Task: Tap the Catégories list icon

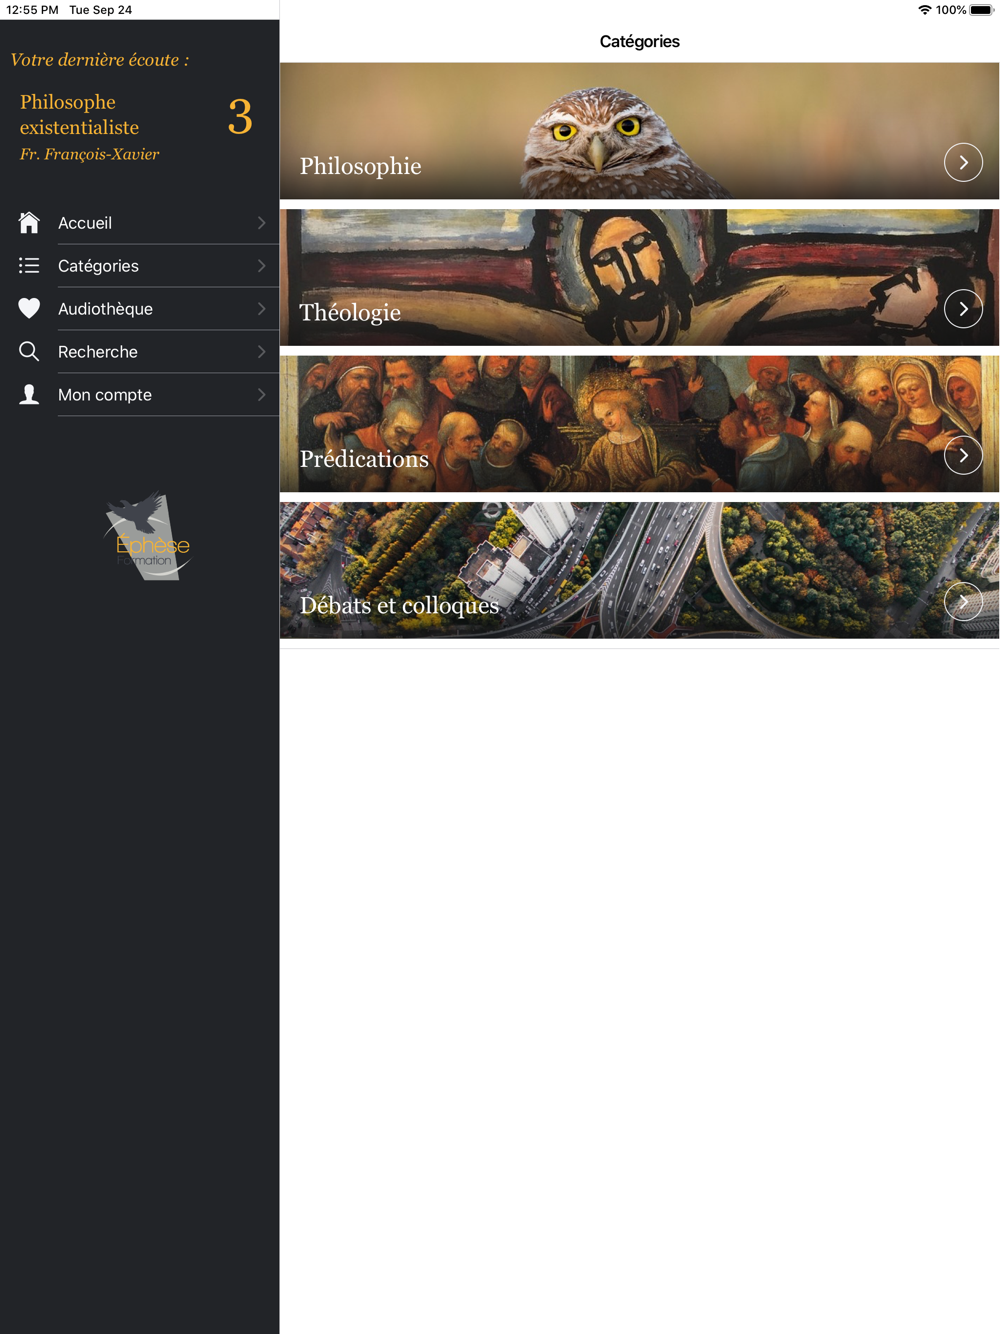Action: coord(29,265)
